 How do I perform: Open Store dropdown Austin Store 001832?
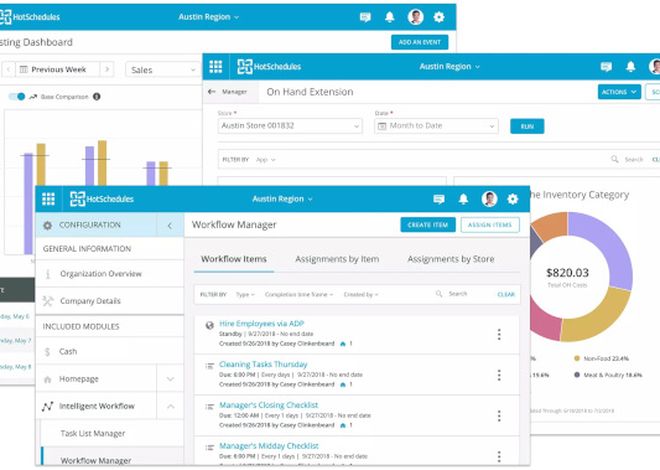click(x=290, y=126)
